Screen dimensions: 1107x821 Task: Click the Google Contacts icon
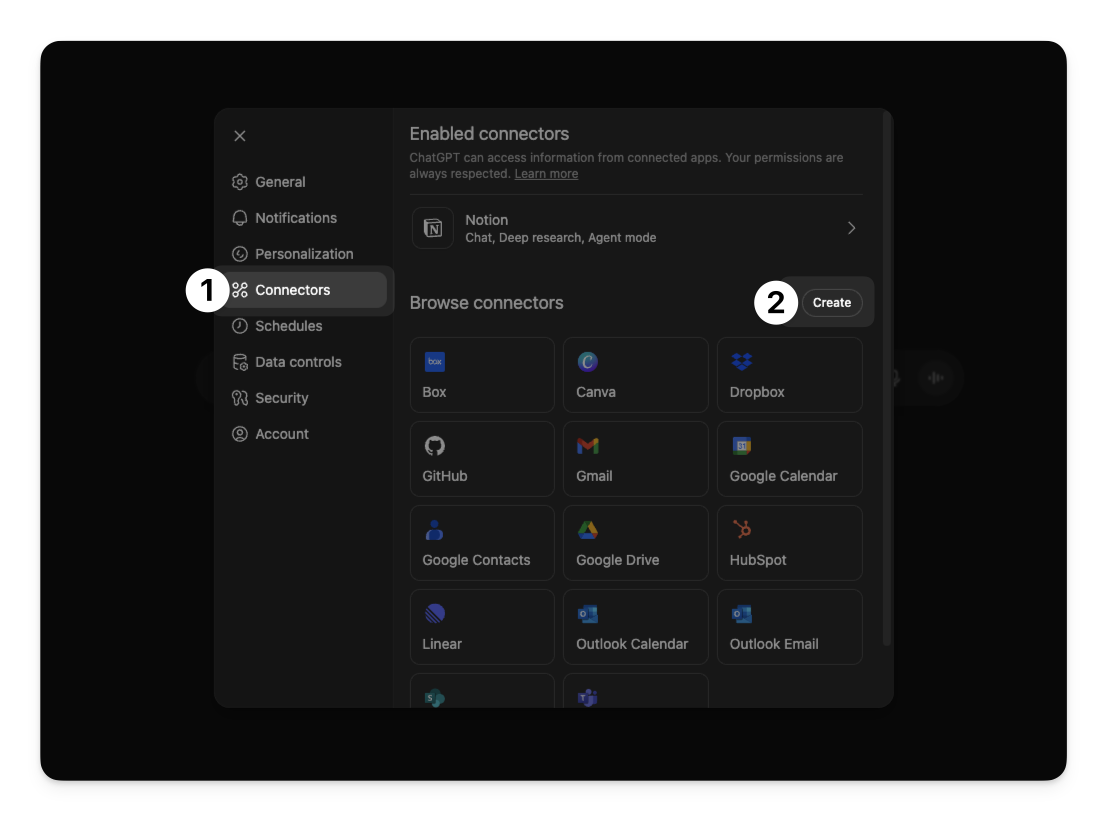[x=434, y=529]
